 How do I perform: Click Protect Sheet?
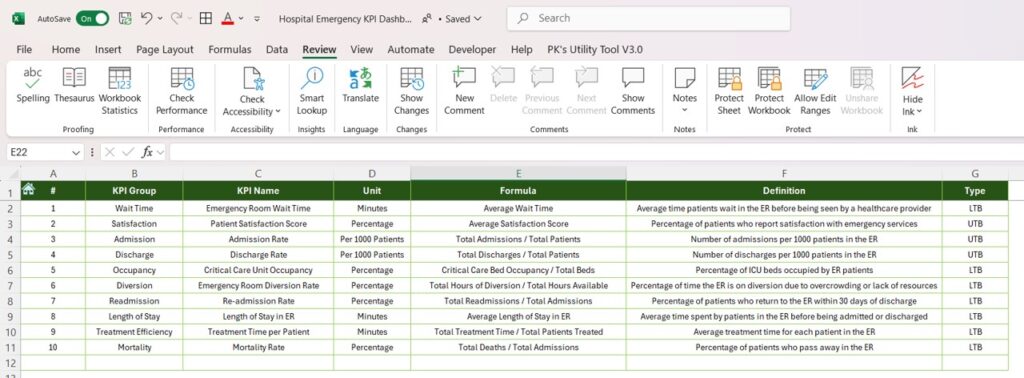(729, 91)
